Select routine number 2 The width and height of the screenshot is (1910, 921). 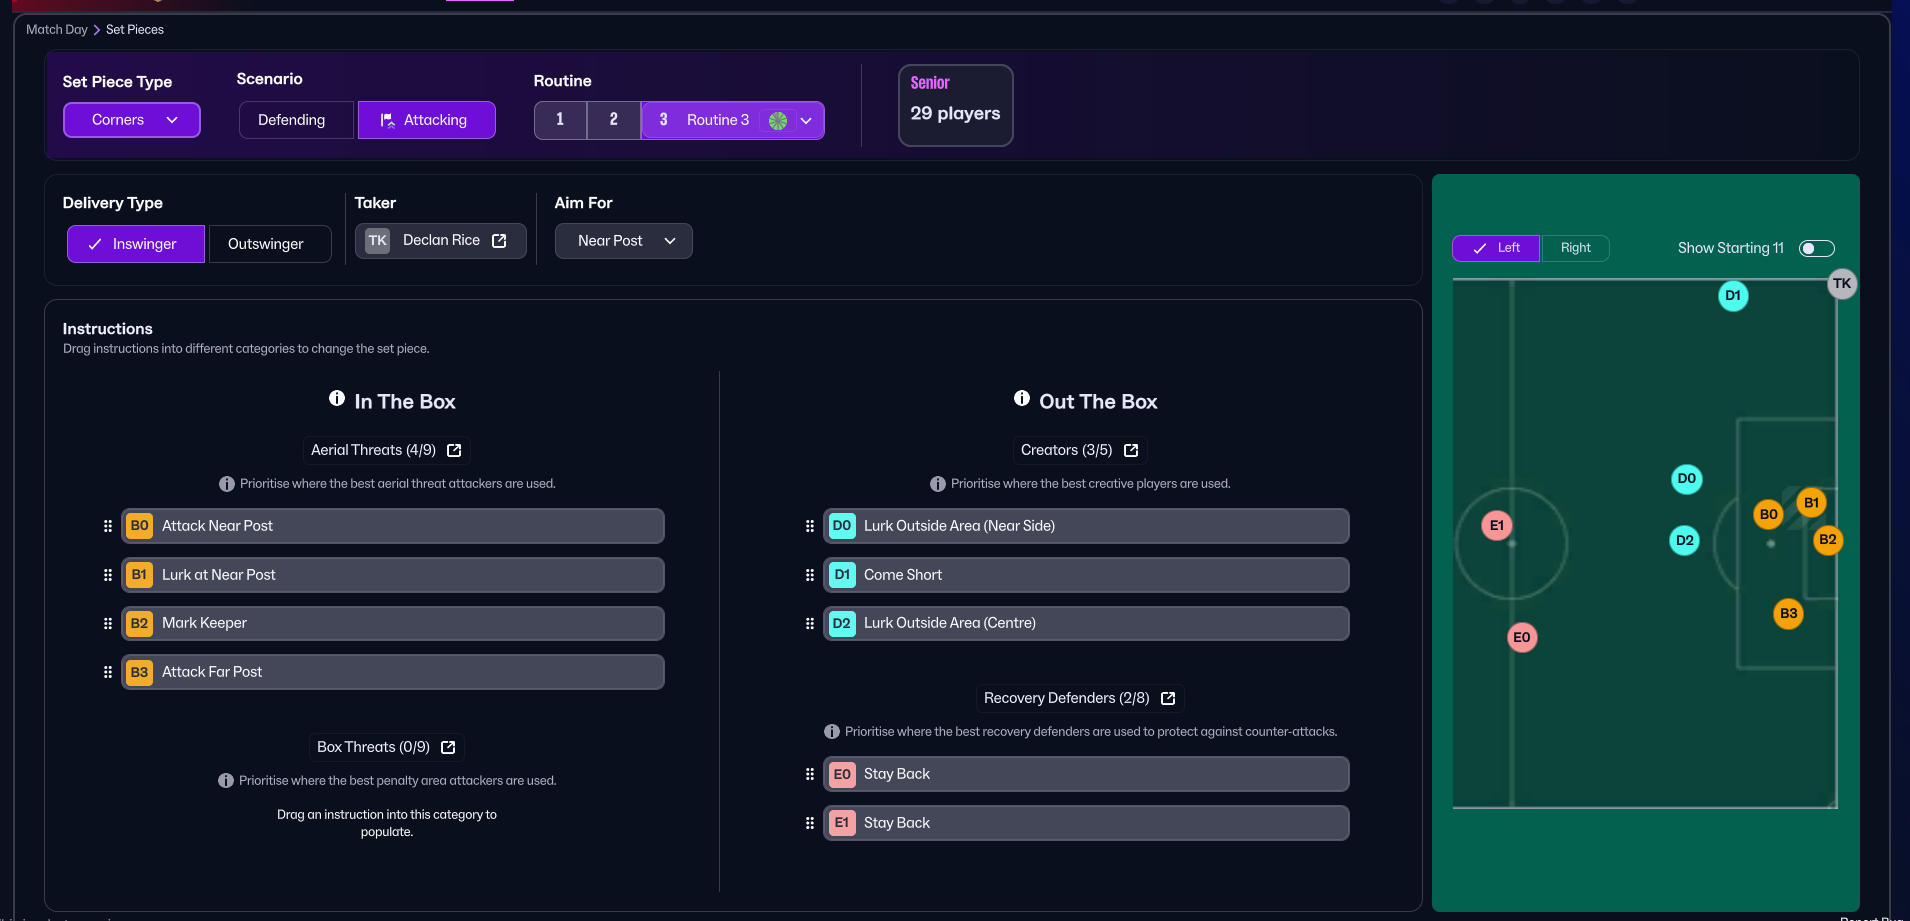click(613, 120)
